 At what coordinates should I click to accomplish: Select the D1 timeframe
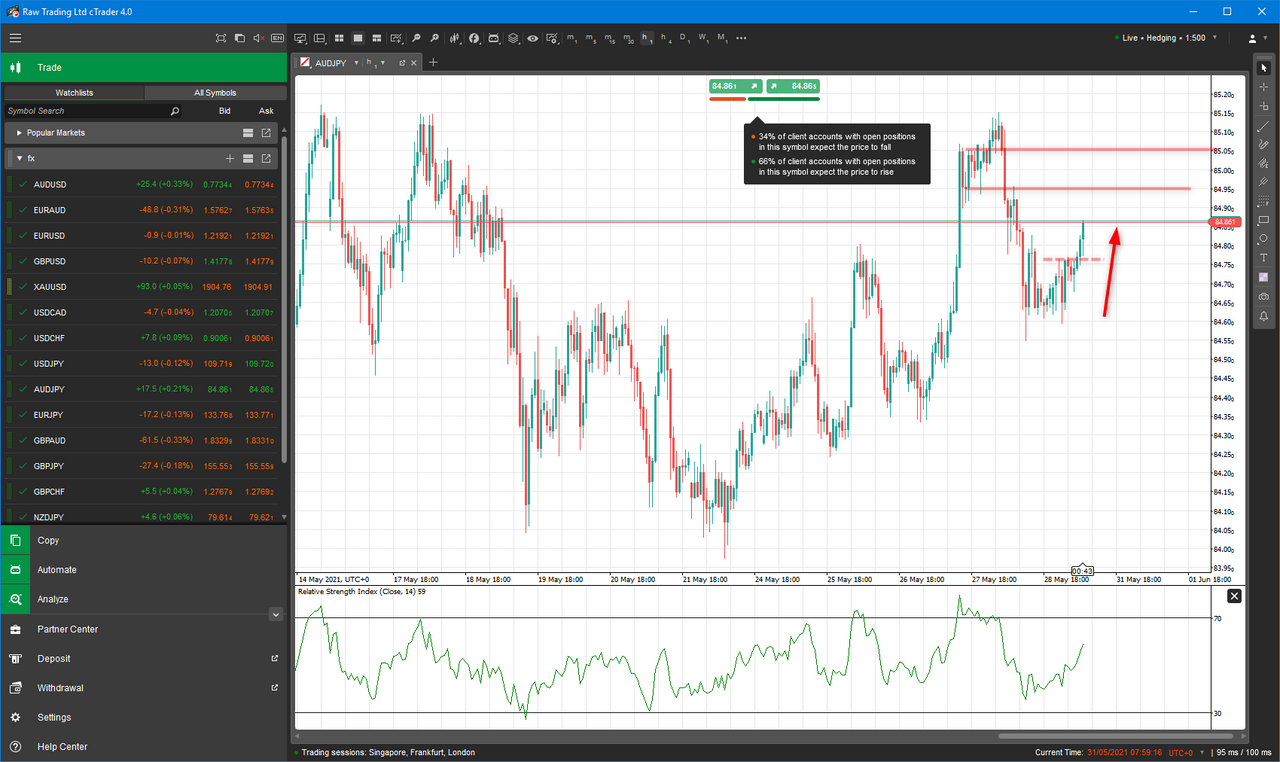click(685, 38)
